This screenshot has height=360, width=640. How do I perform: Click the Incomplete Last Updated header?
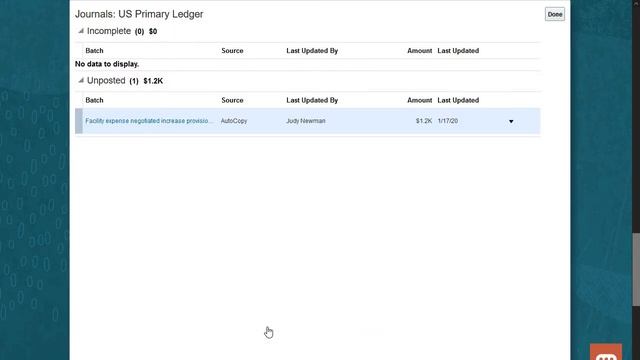pos(458,51)
